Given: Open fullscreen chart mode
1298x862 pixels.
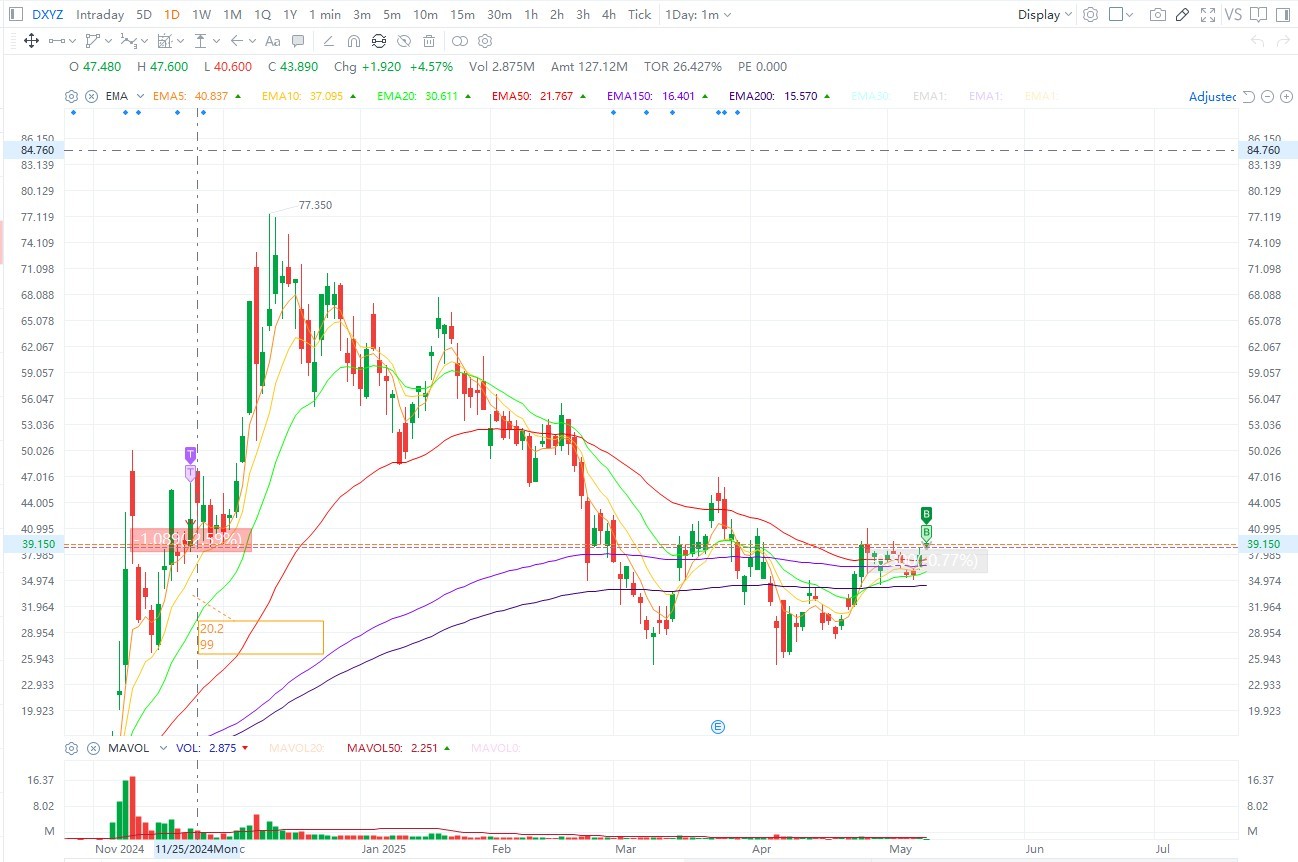Looking at the screenshot, I should (x=1208, y=15).
